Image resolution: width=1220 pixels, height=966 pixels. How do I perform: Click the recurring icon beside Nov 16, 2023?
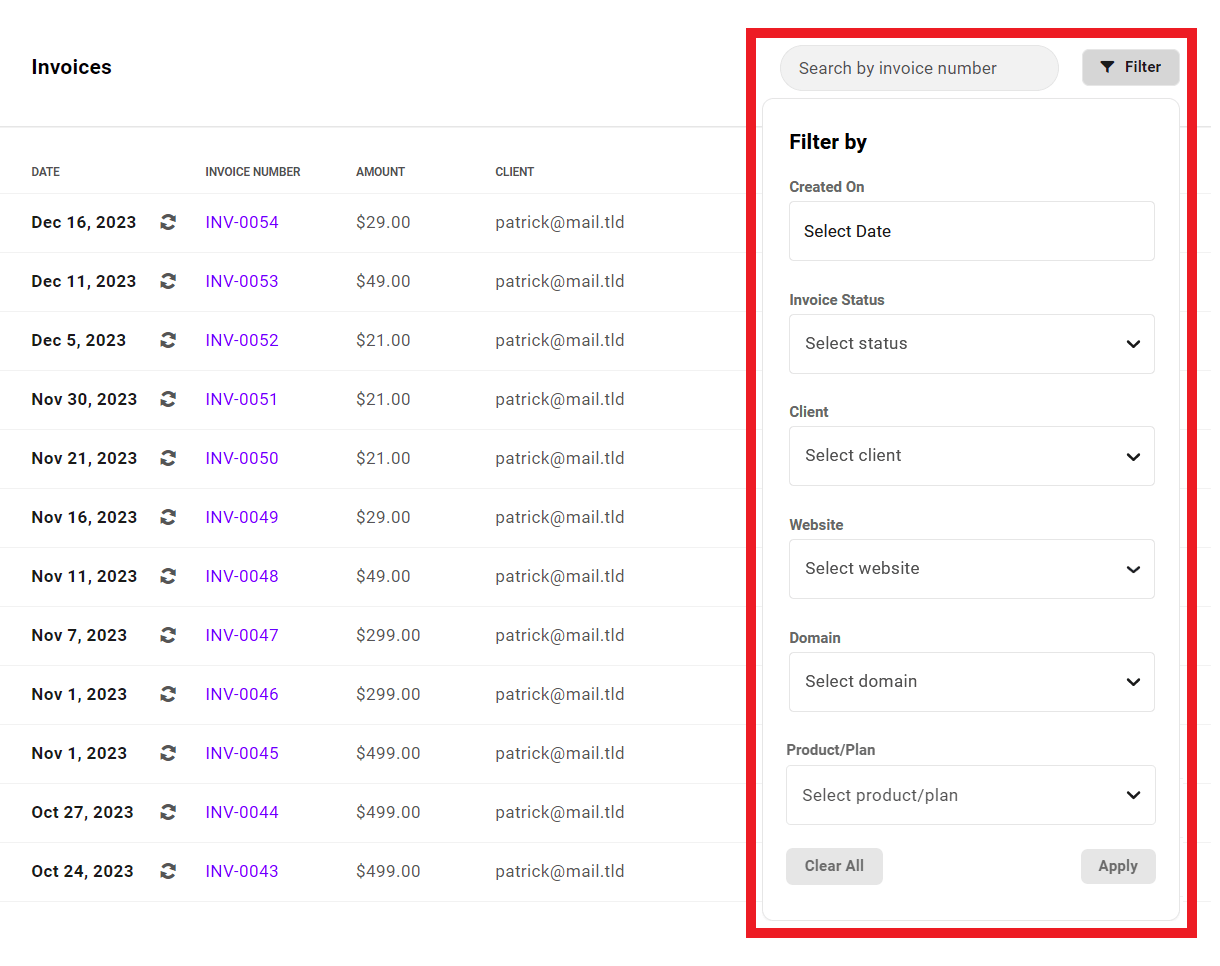[168, 517]
